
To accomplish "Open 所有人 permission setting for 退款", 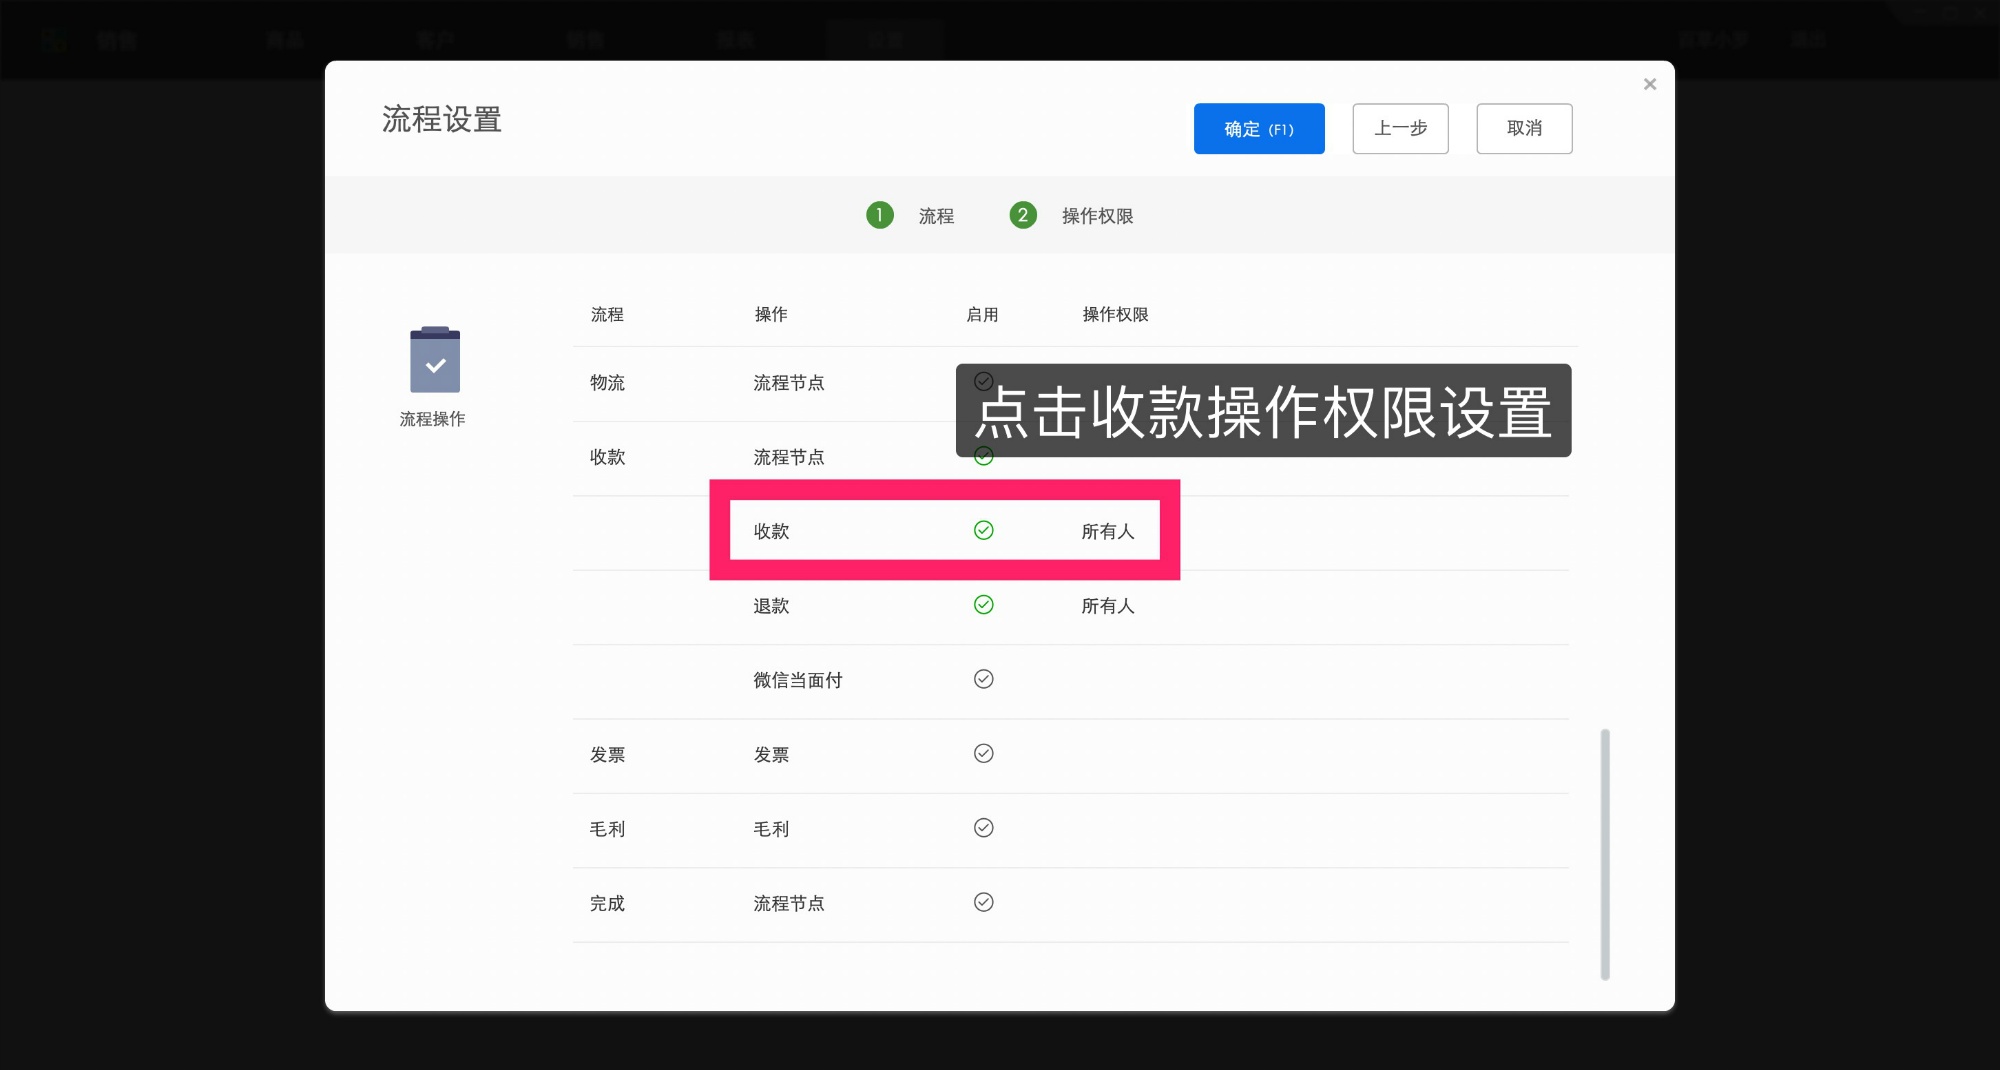I will tap(1107, 605).
